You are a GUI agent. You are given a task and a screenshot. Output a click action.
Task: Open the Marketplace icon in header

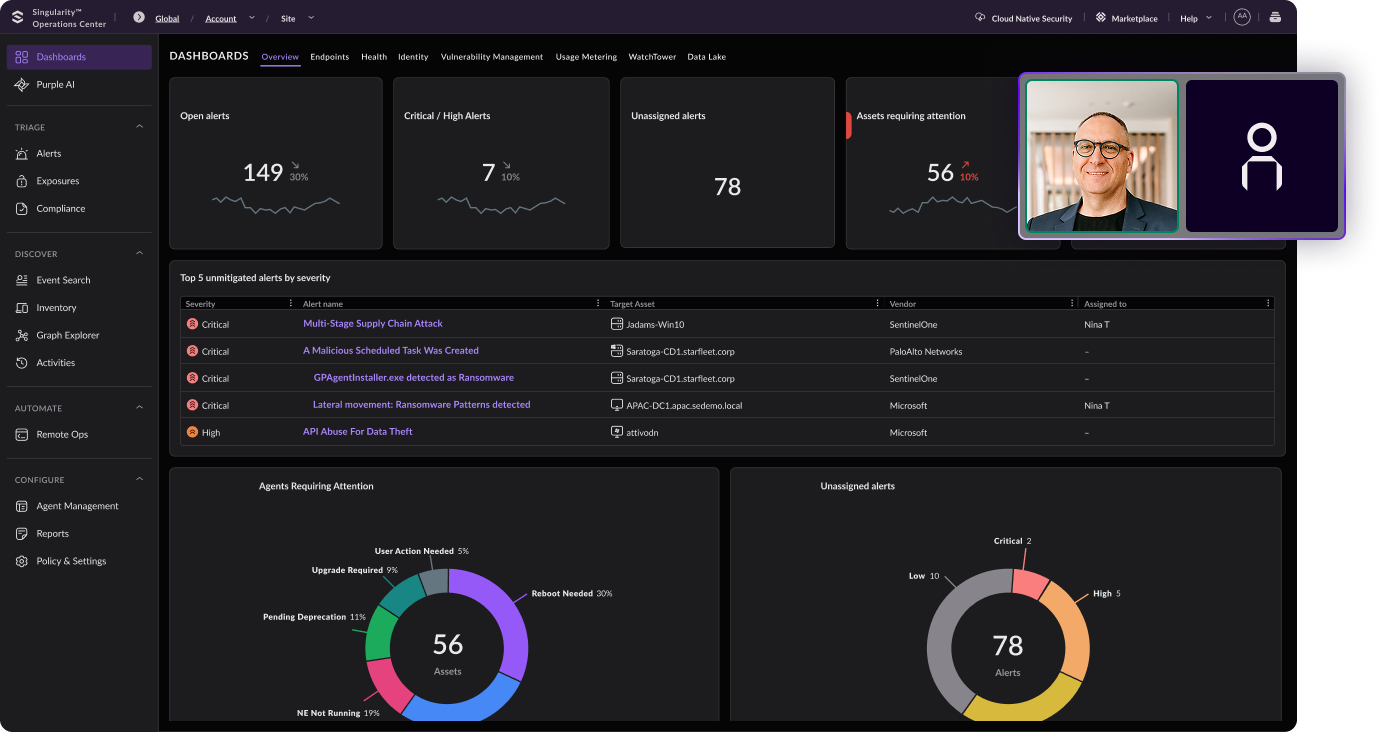click(1101, 18)
